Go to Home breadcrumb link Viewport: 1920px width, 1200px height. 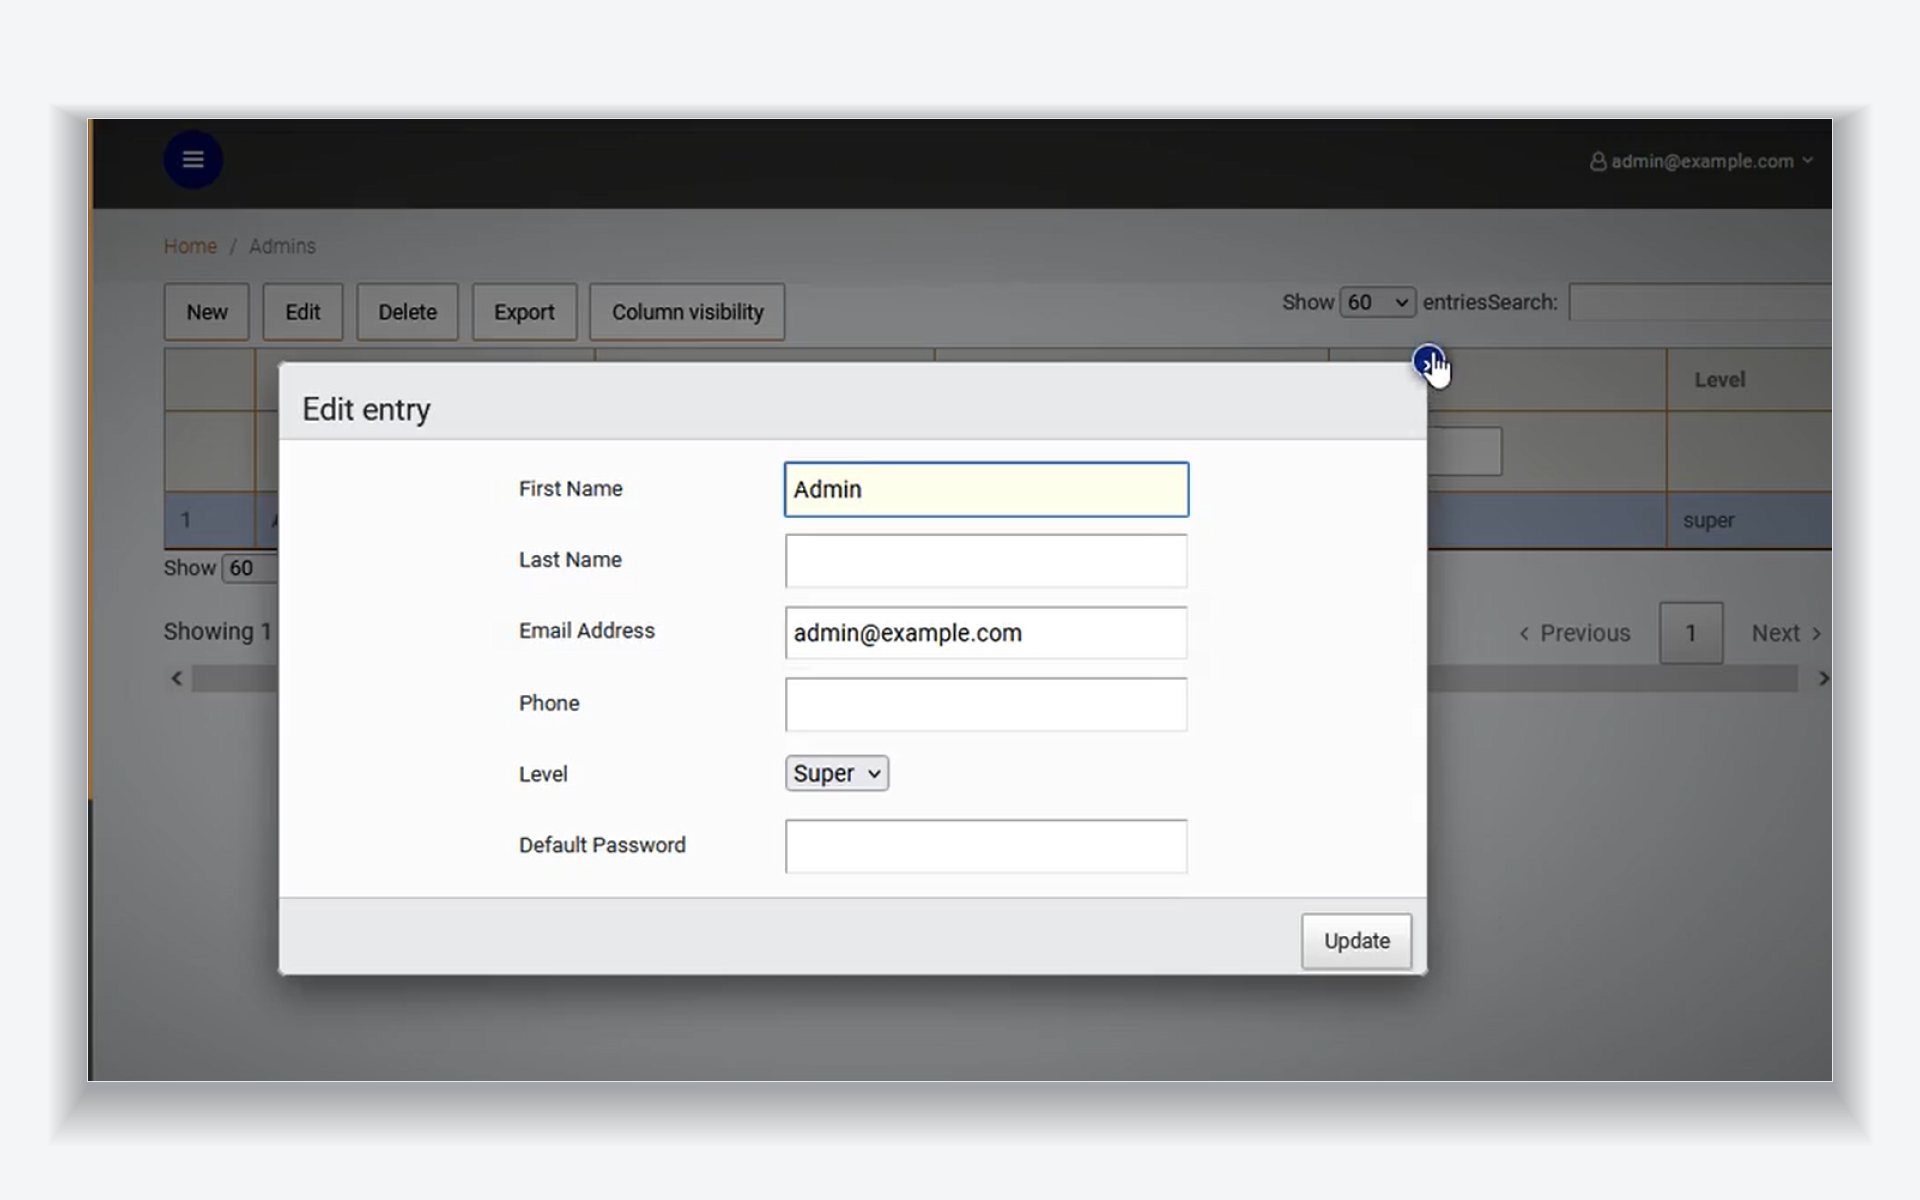190,246
